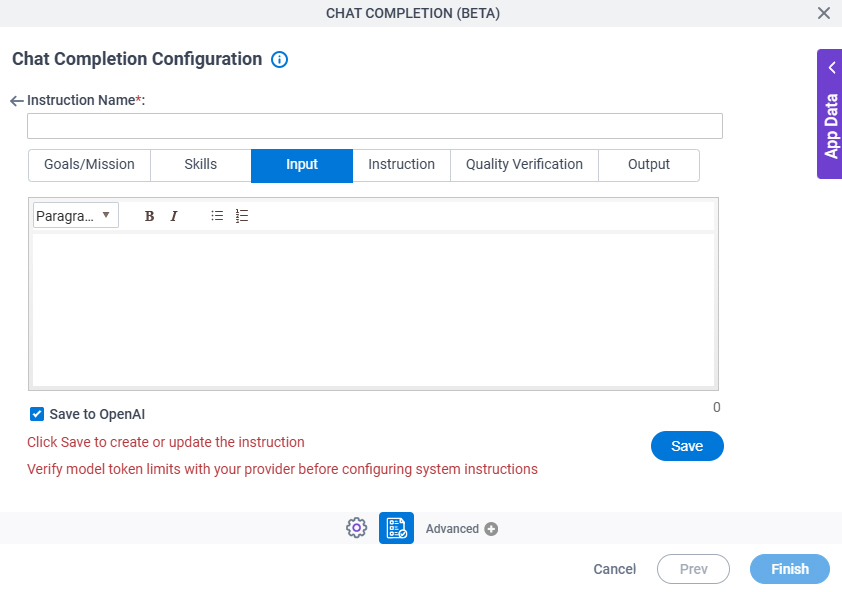Image resolution: width=842 pixels, height=592 pixels.
Task: Switch to the Goals/Mission tab
Action: (x=89, y=164)
